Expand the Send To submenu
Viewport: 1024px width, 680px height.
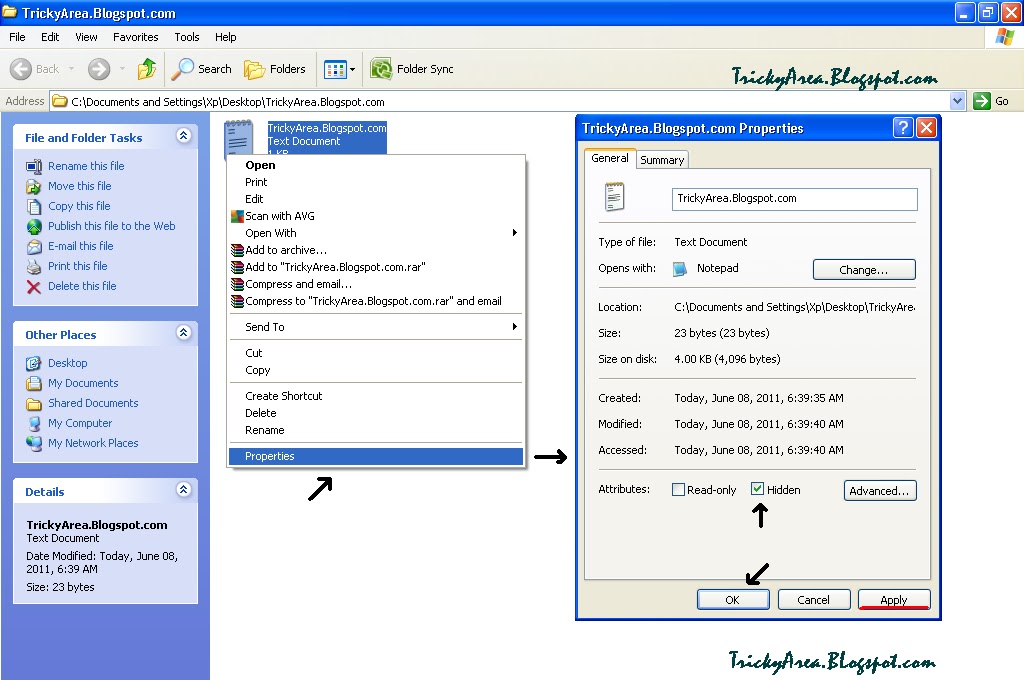click(515, 327)
